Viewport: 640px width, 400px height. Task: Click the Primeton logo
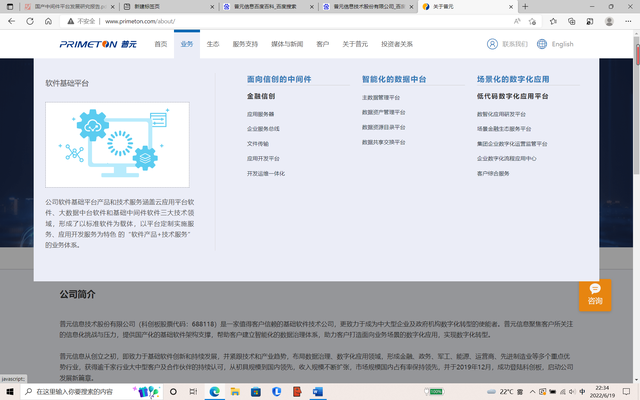[x=98, y=44]
